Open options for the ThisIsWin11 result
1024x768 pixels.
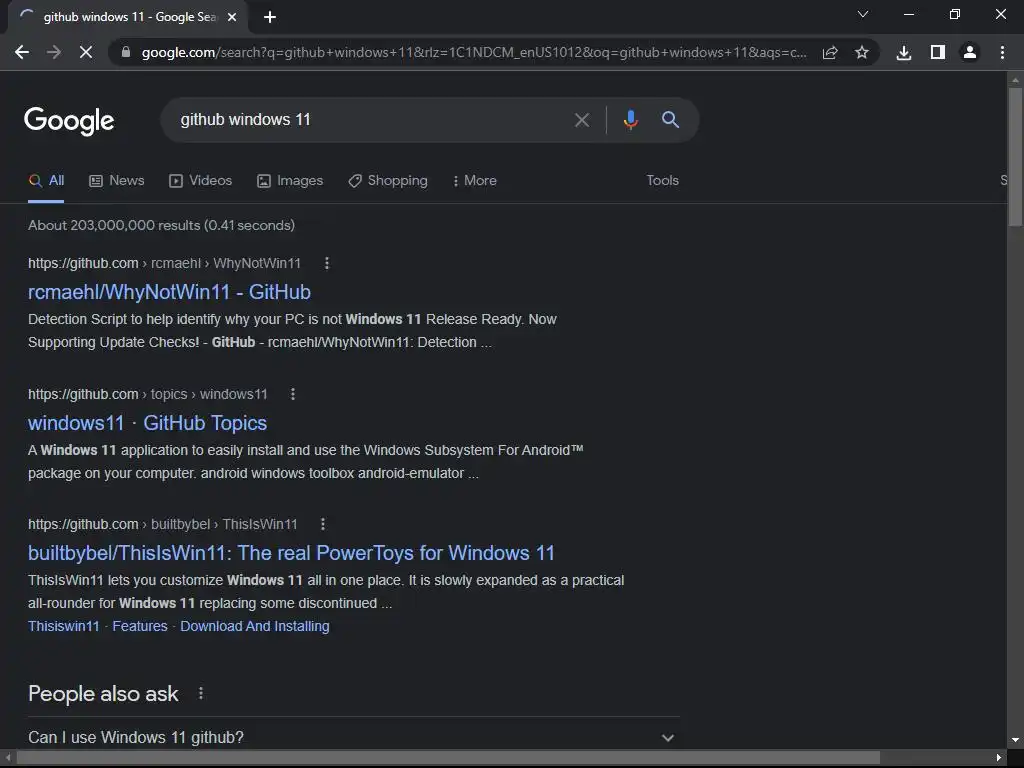pyautogui.click(x=323, y=524)
